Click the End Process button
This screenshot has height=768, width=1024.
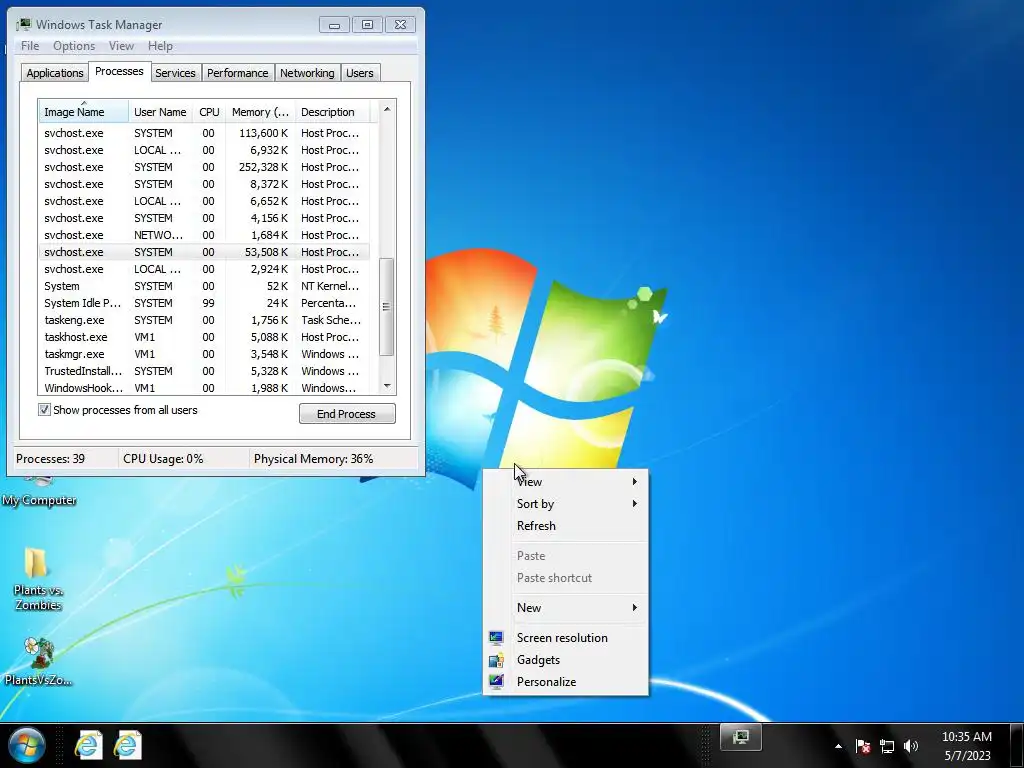pos(347,413)
